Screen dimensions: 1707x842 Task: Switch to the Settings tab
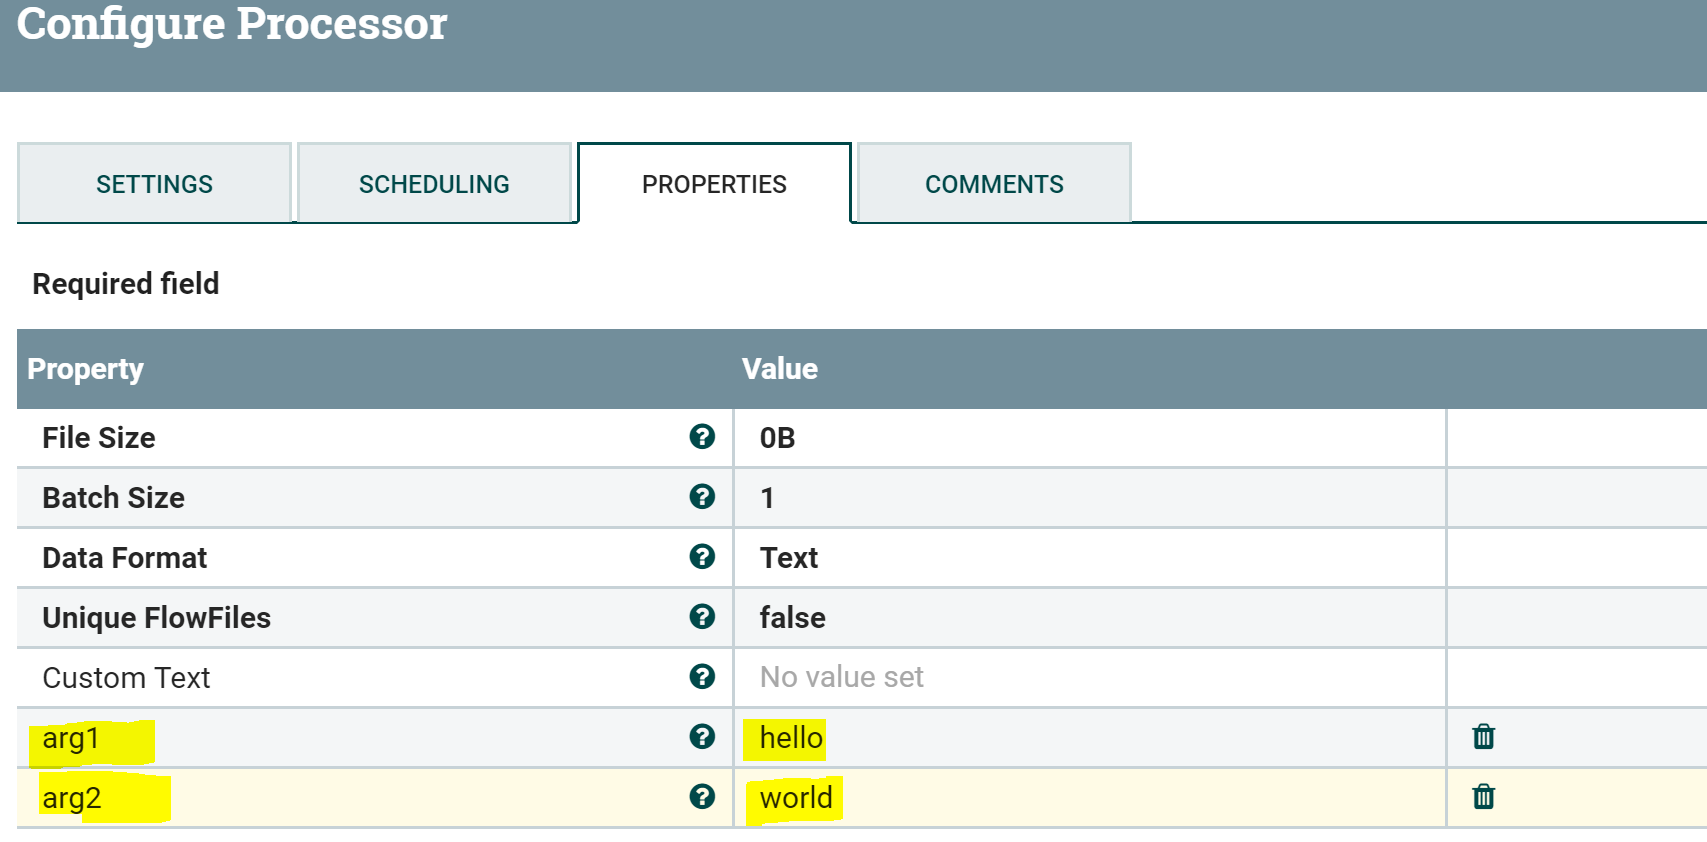[x=154, y=184]
